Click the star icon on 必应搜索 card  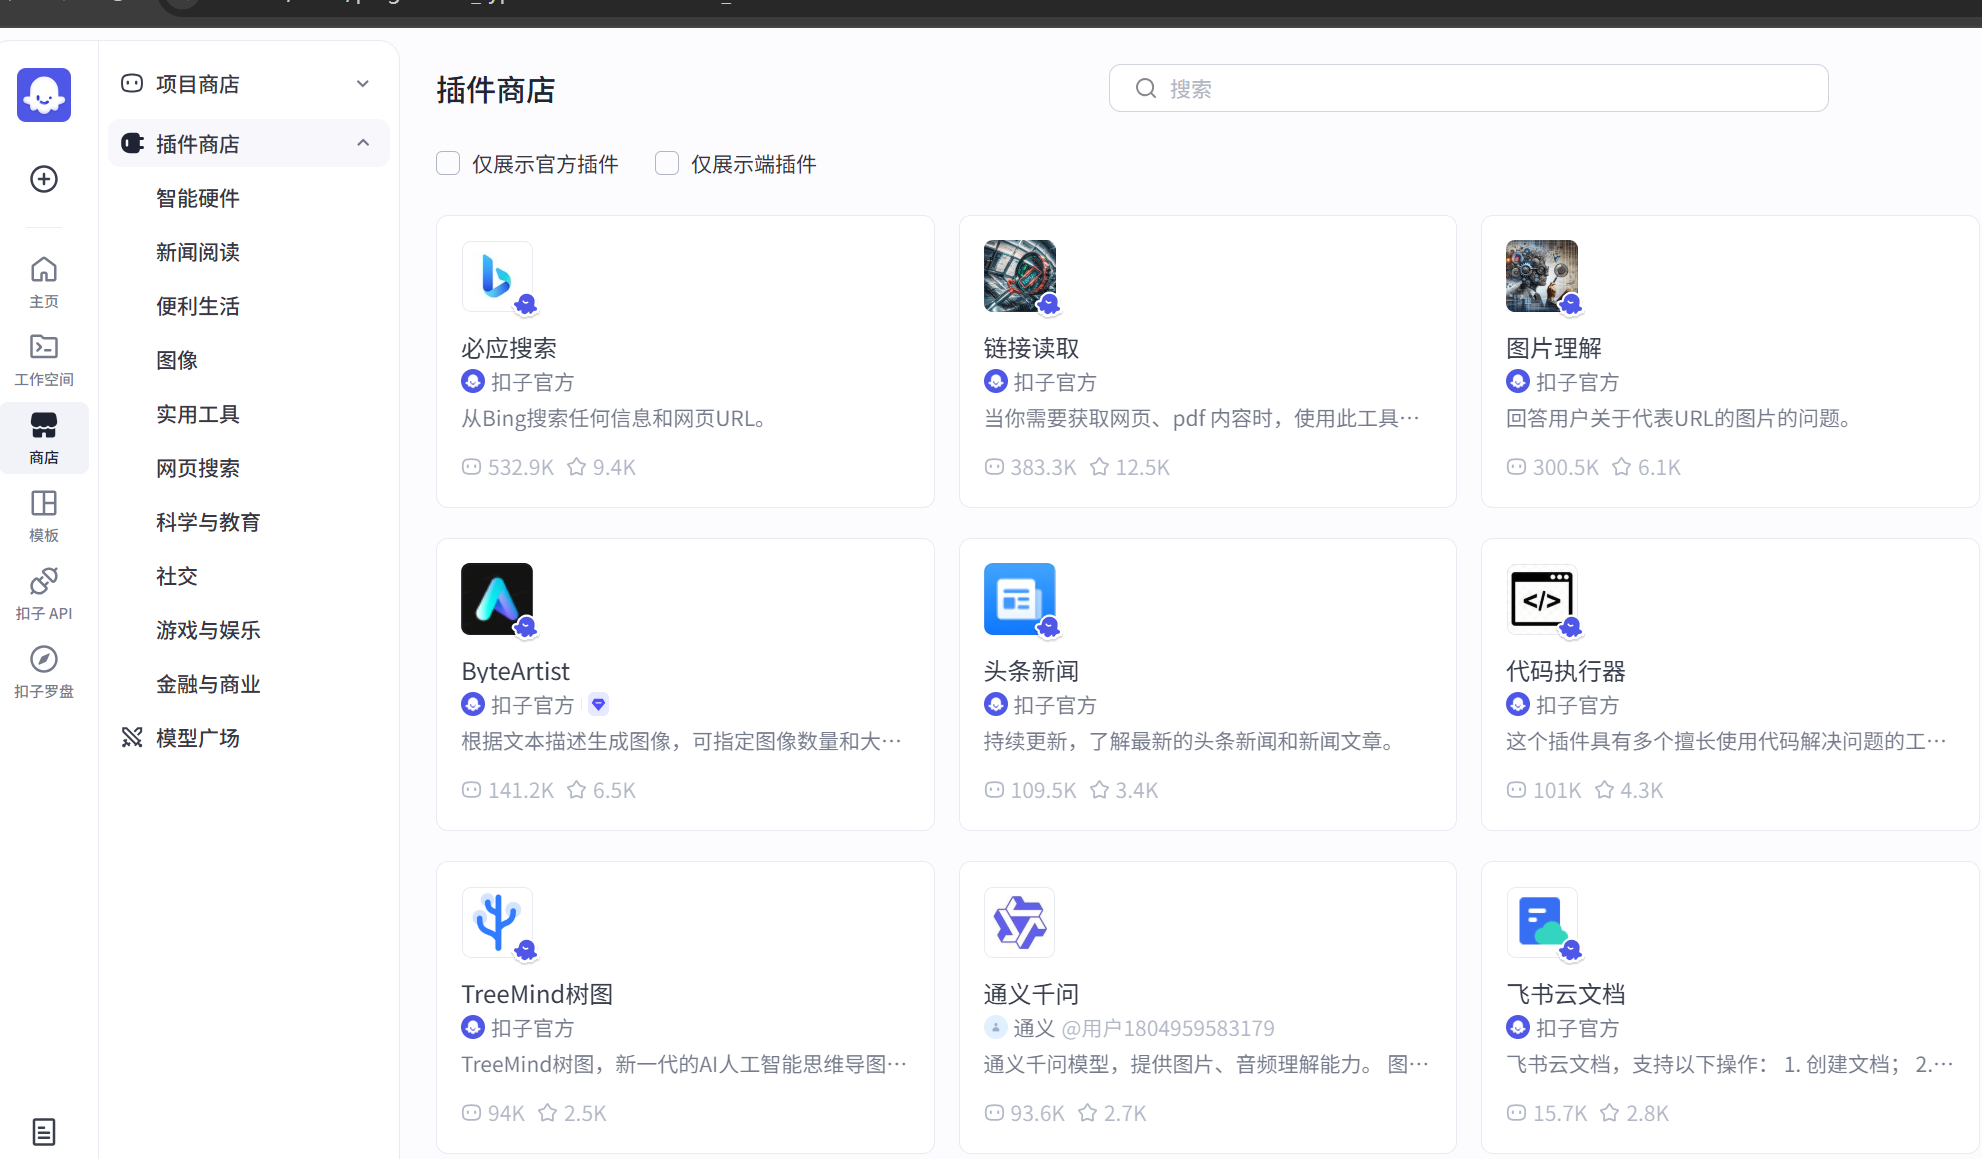[x=577, y=467]
